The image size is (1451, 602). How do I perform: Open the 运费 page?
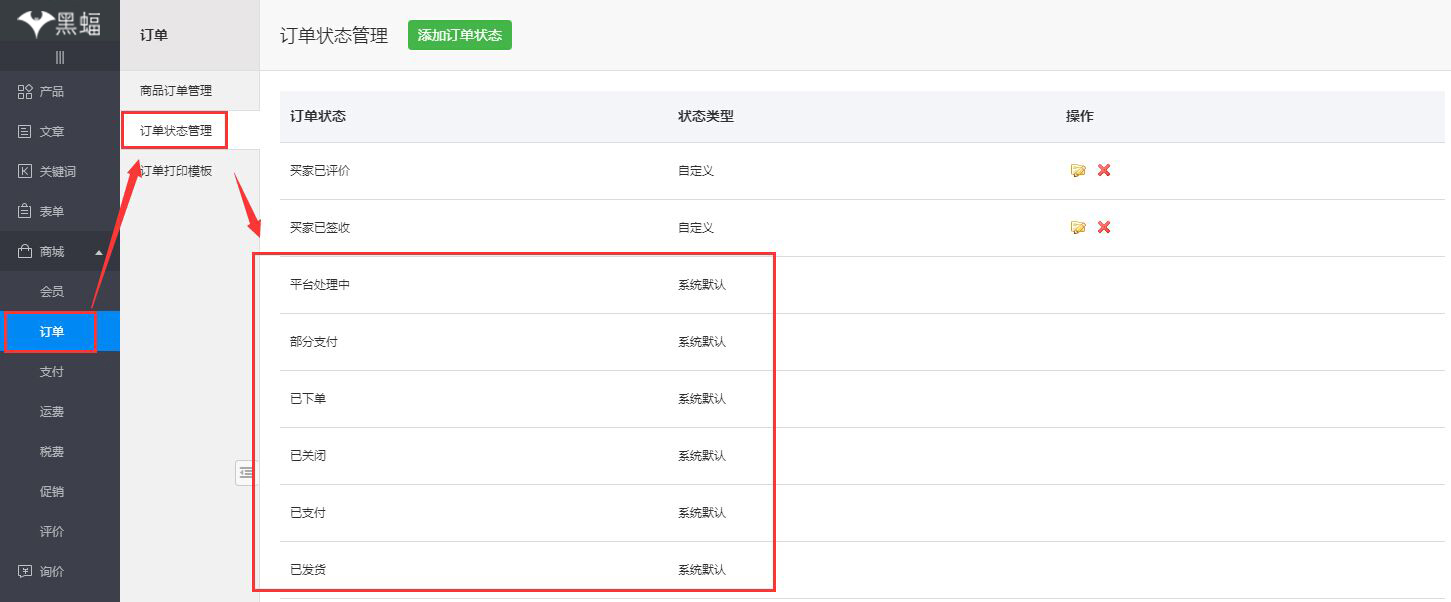click(x=52, y=412)
